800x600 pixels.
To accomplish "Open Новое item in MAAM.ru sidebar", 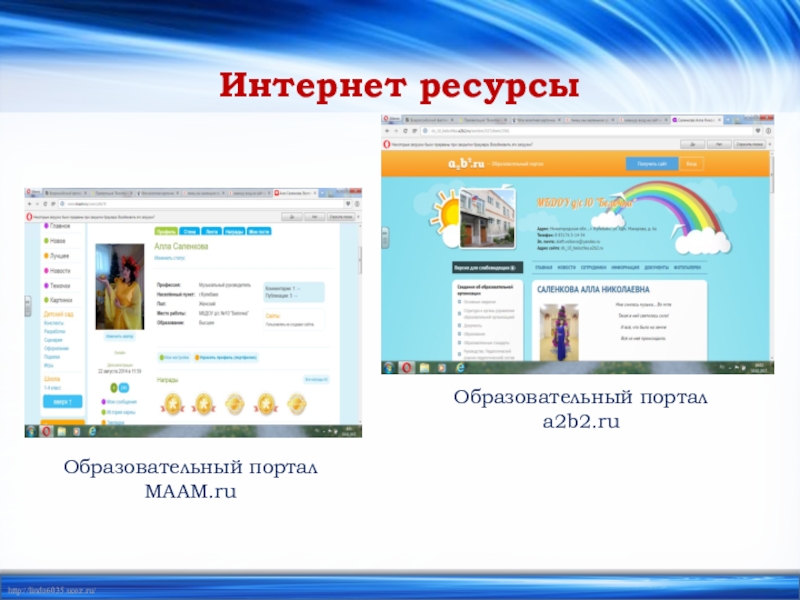I will (x=55, y=241).
